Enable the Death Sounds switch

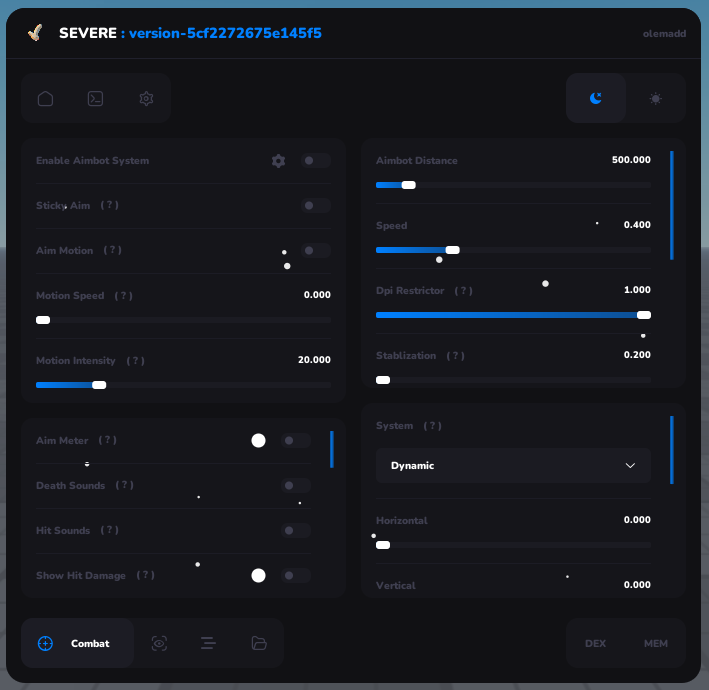click(296, 486)
